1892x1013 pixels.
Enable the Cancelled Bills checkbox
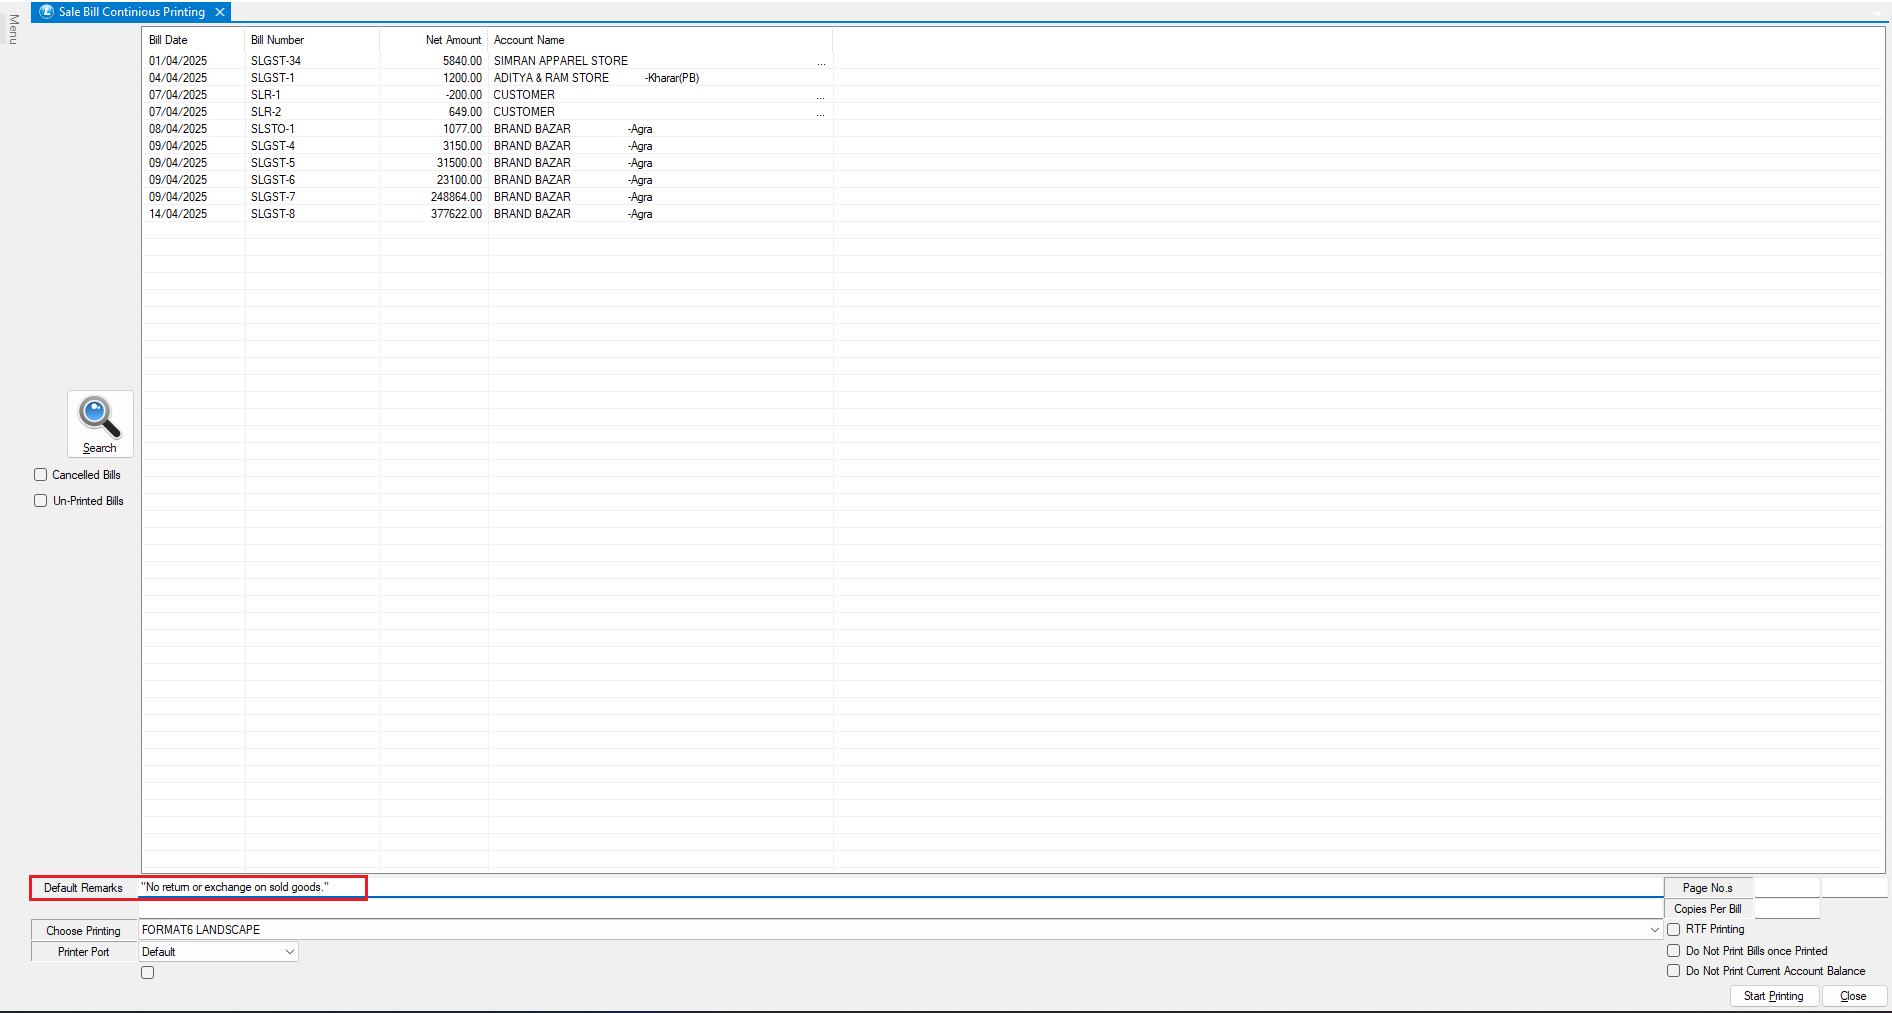coord(41,475)
